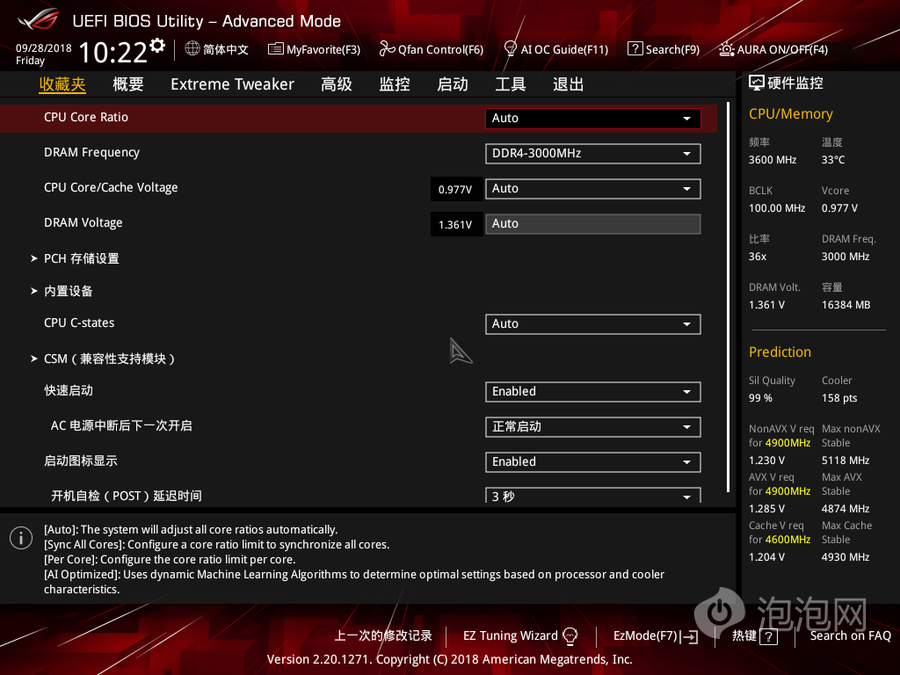Open the CPU Core Ratio dropdown
Screen dimensions: 900x675
pos(592,118)
